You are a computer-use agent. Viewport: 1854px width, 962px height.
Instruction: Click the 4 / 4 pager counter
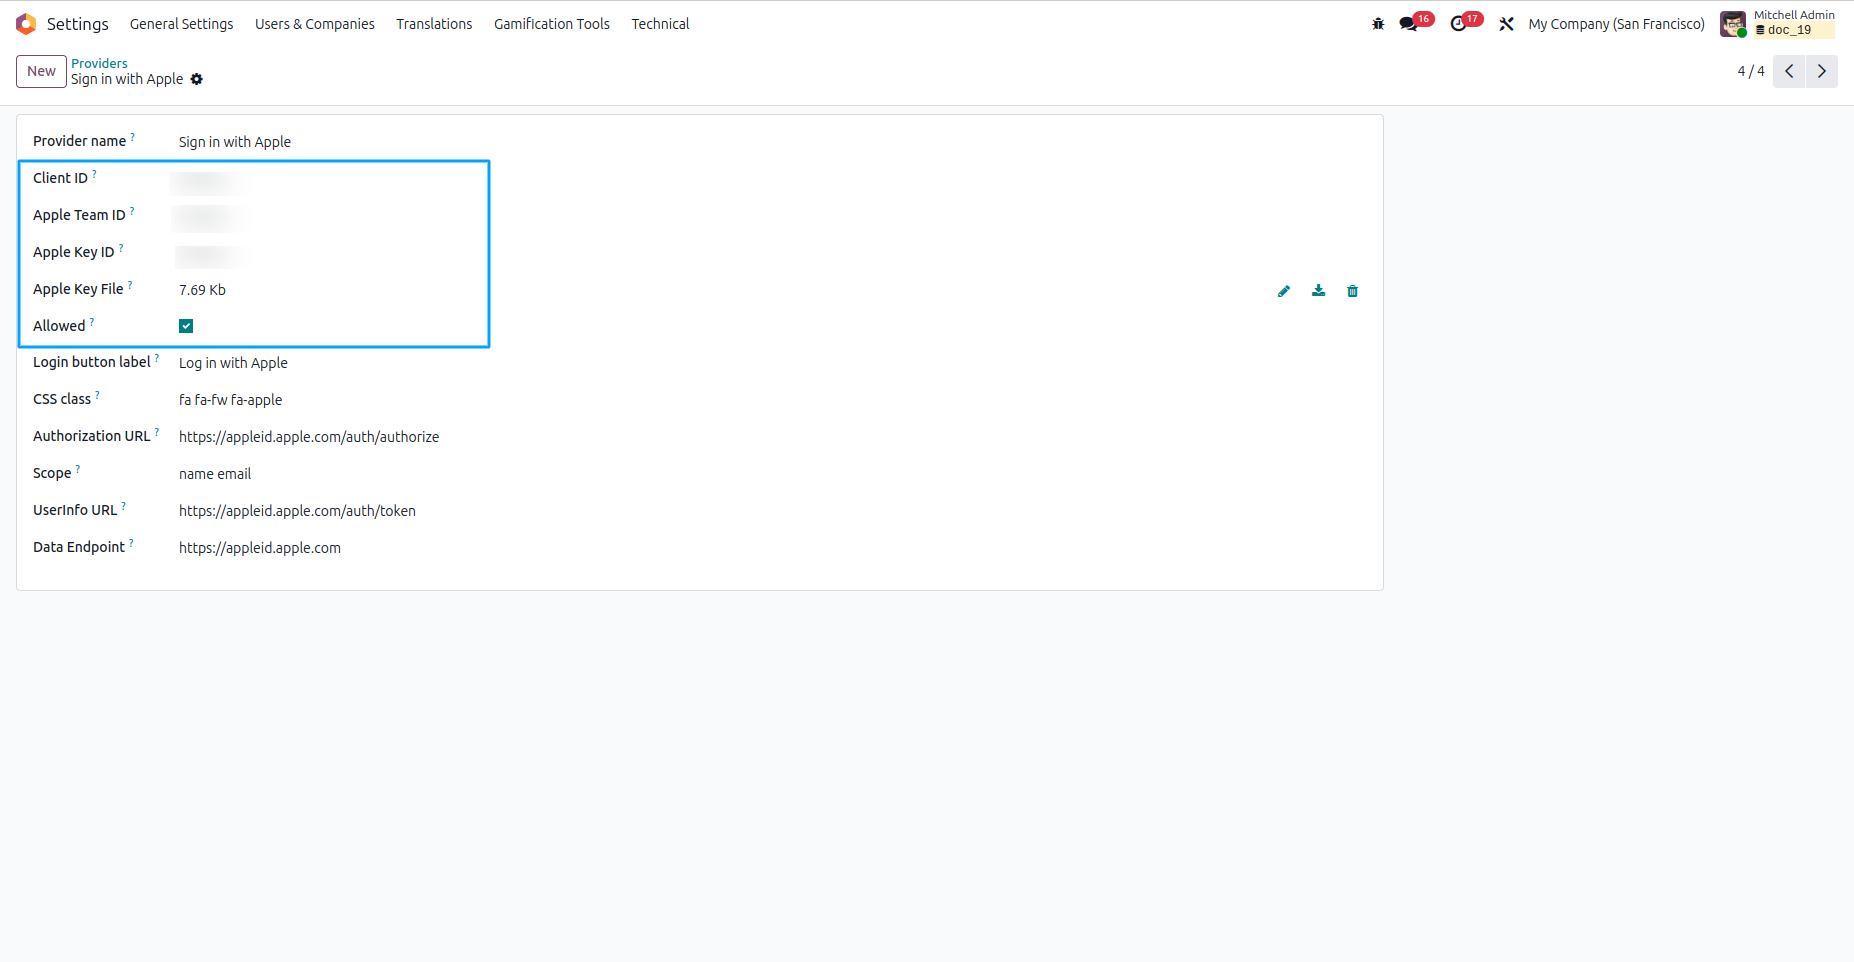click(1751, 71)
